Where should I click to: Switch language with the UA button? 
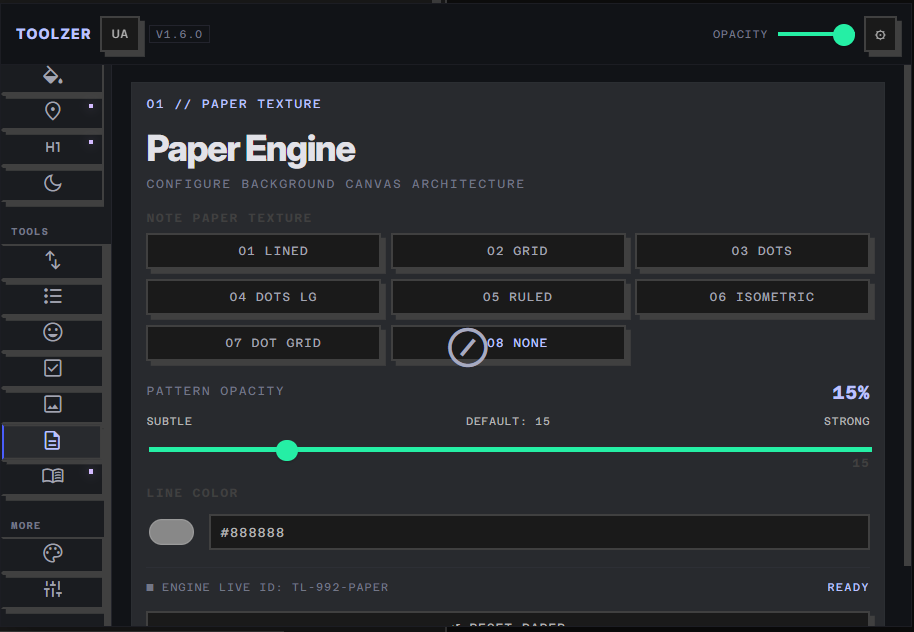pos(120,34)
